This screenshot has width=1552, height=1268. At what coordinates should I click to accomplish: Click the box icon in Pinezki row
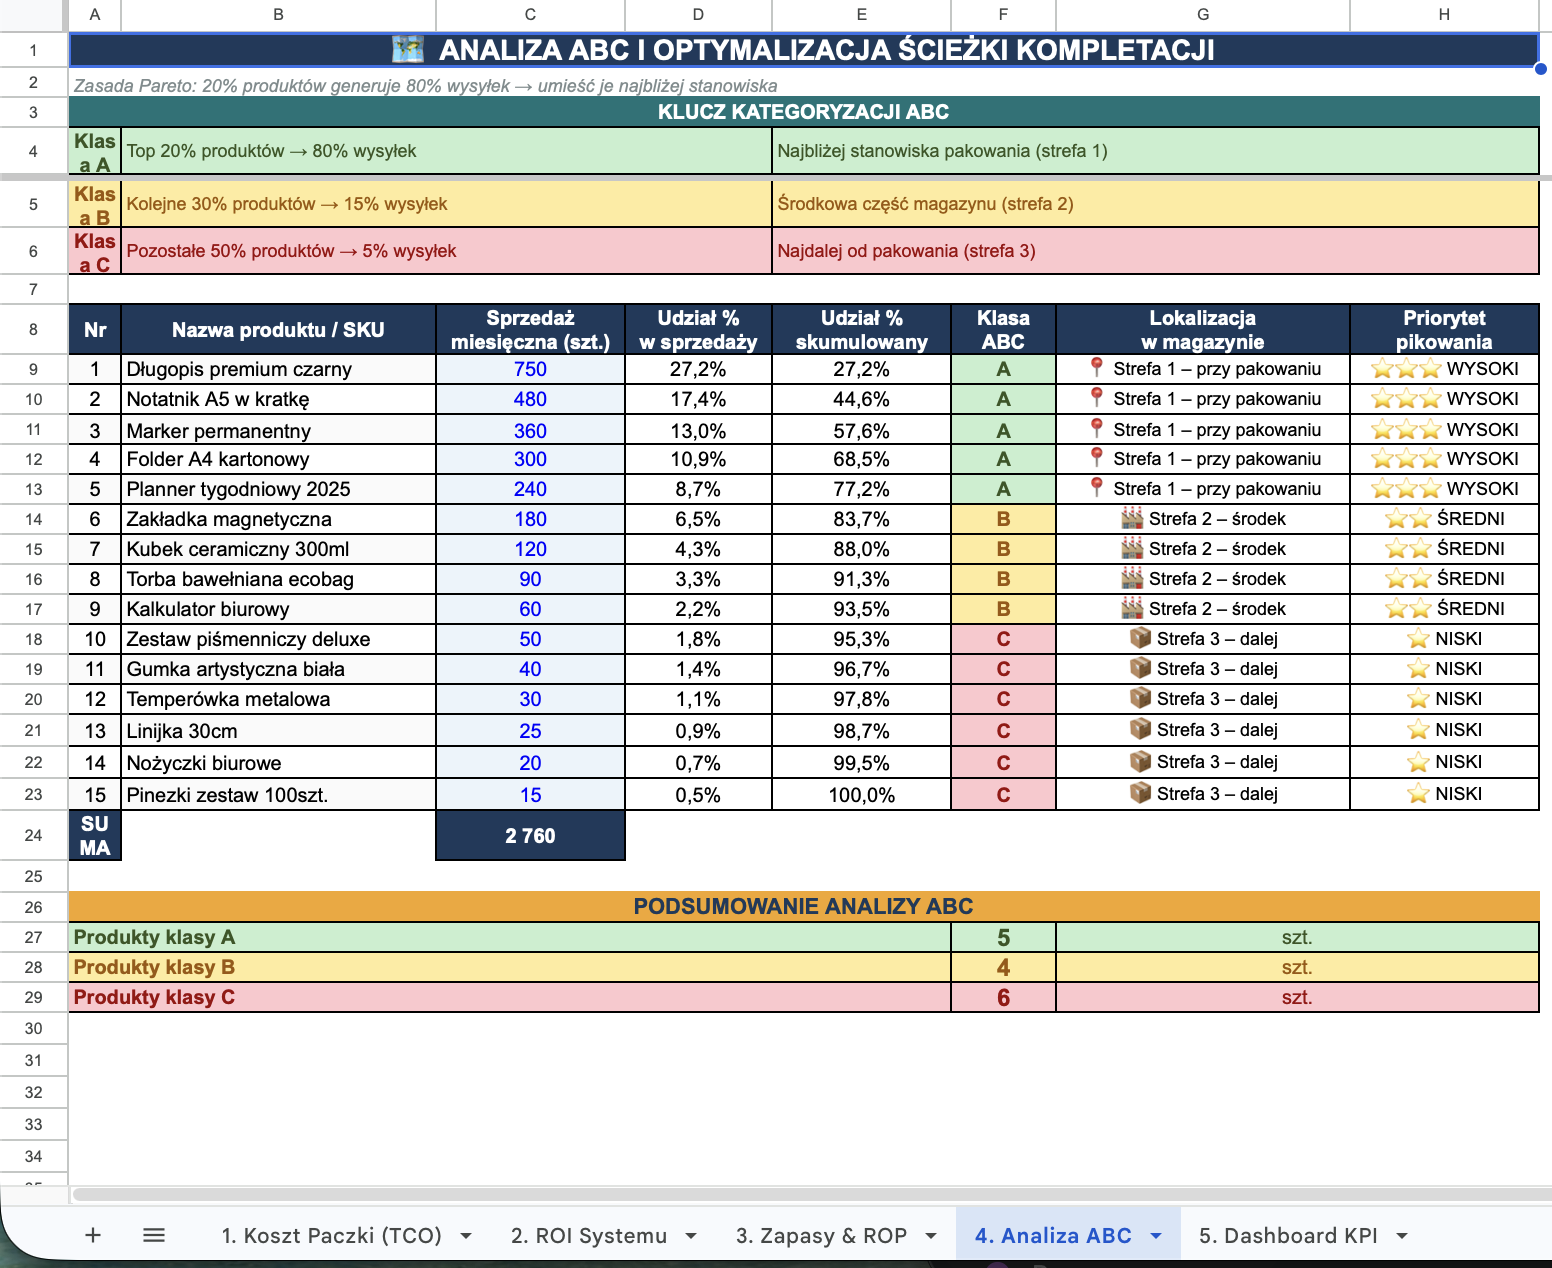[x=1140, y=793]
